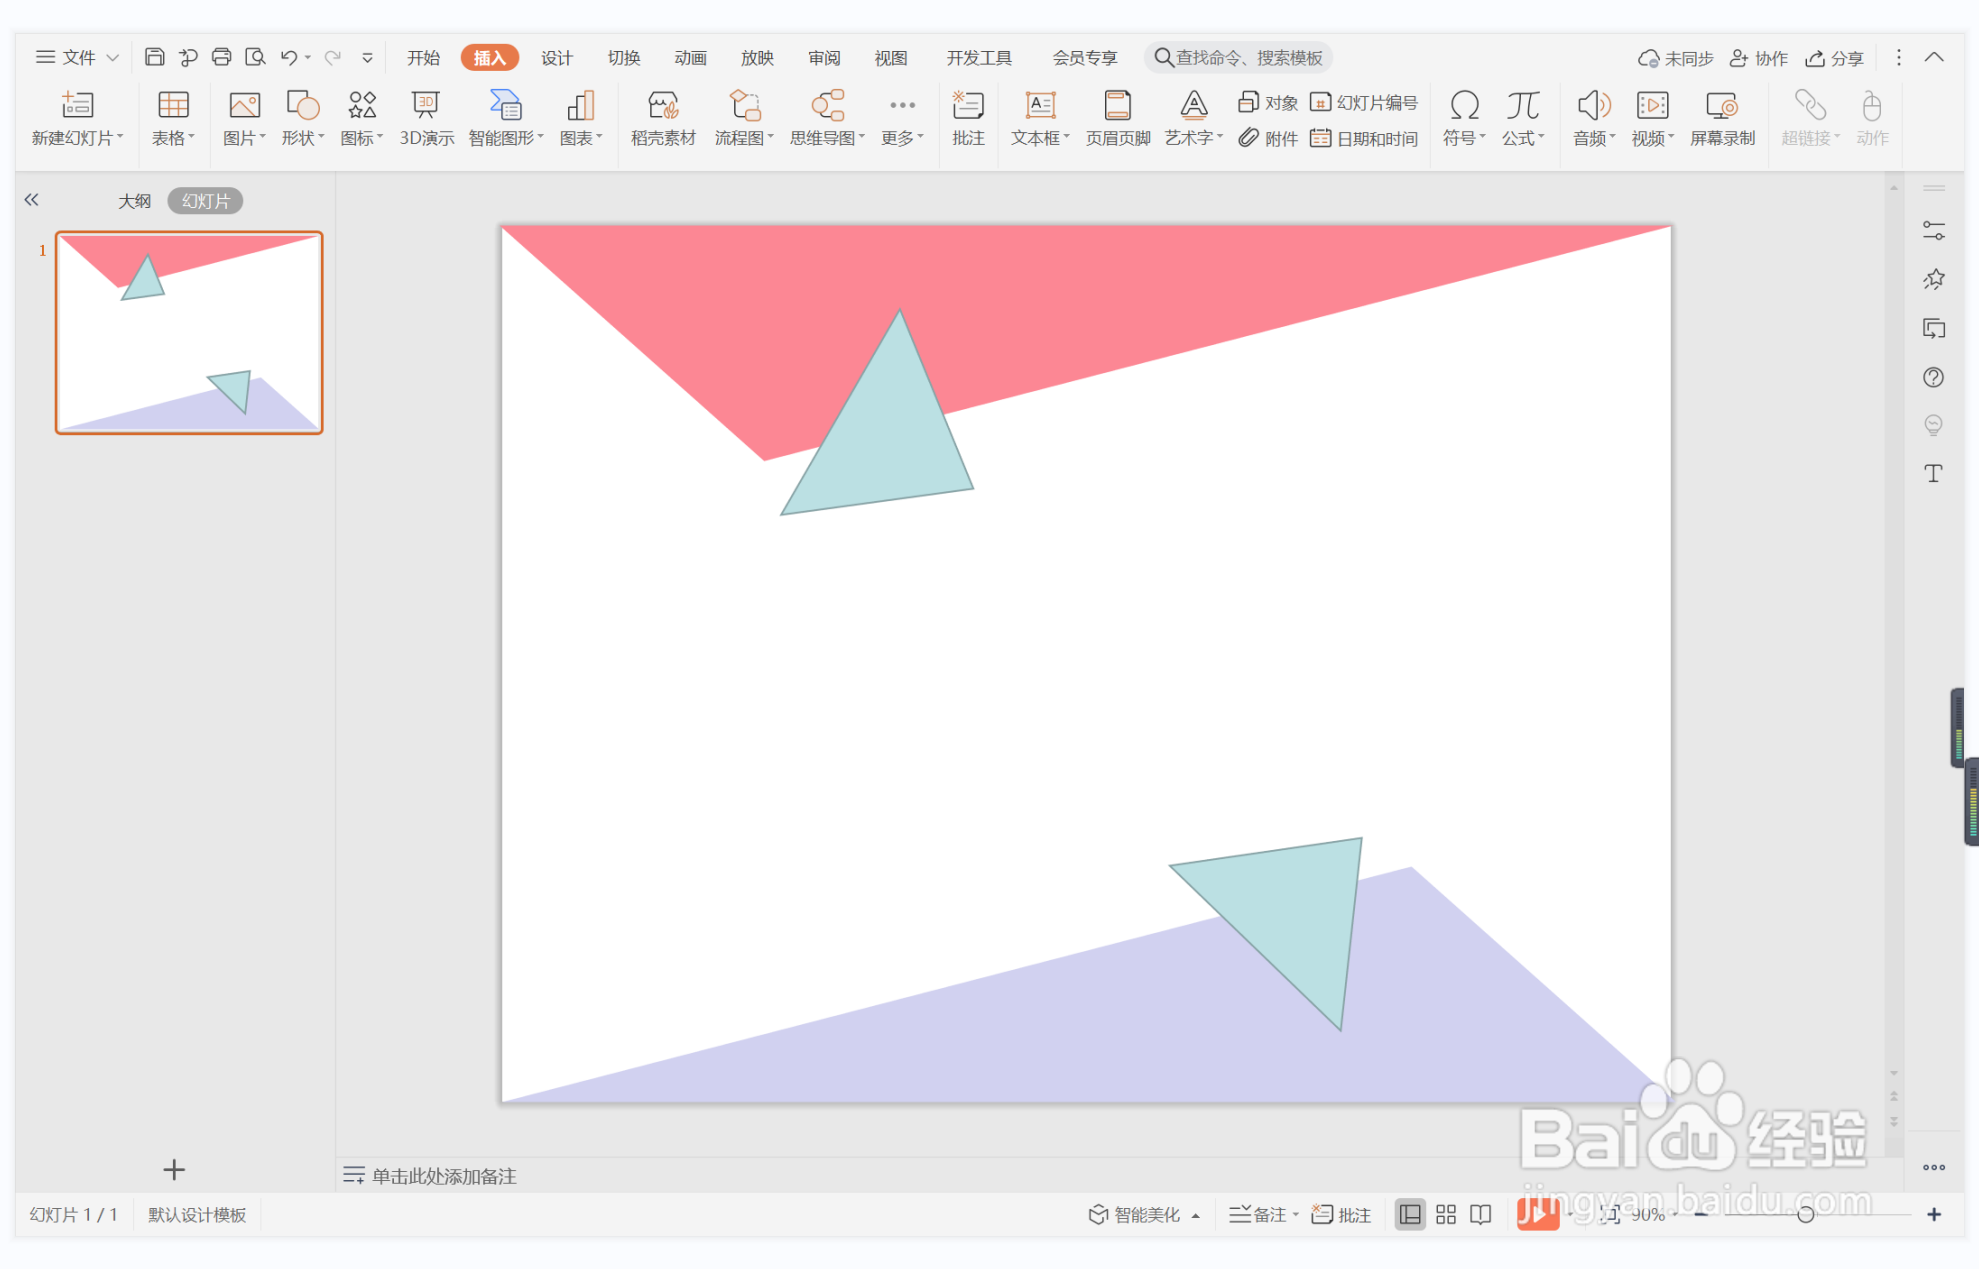Screen dimensions: 1979x1269
Task: Open the undo history dropdown arrow
Action: [308, 58]
